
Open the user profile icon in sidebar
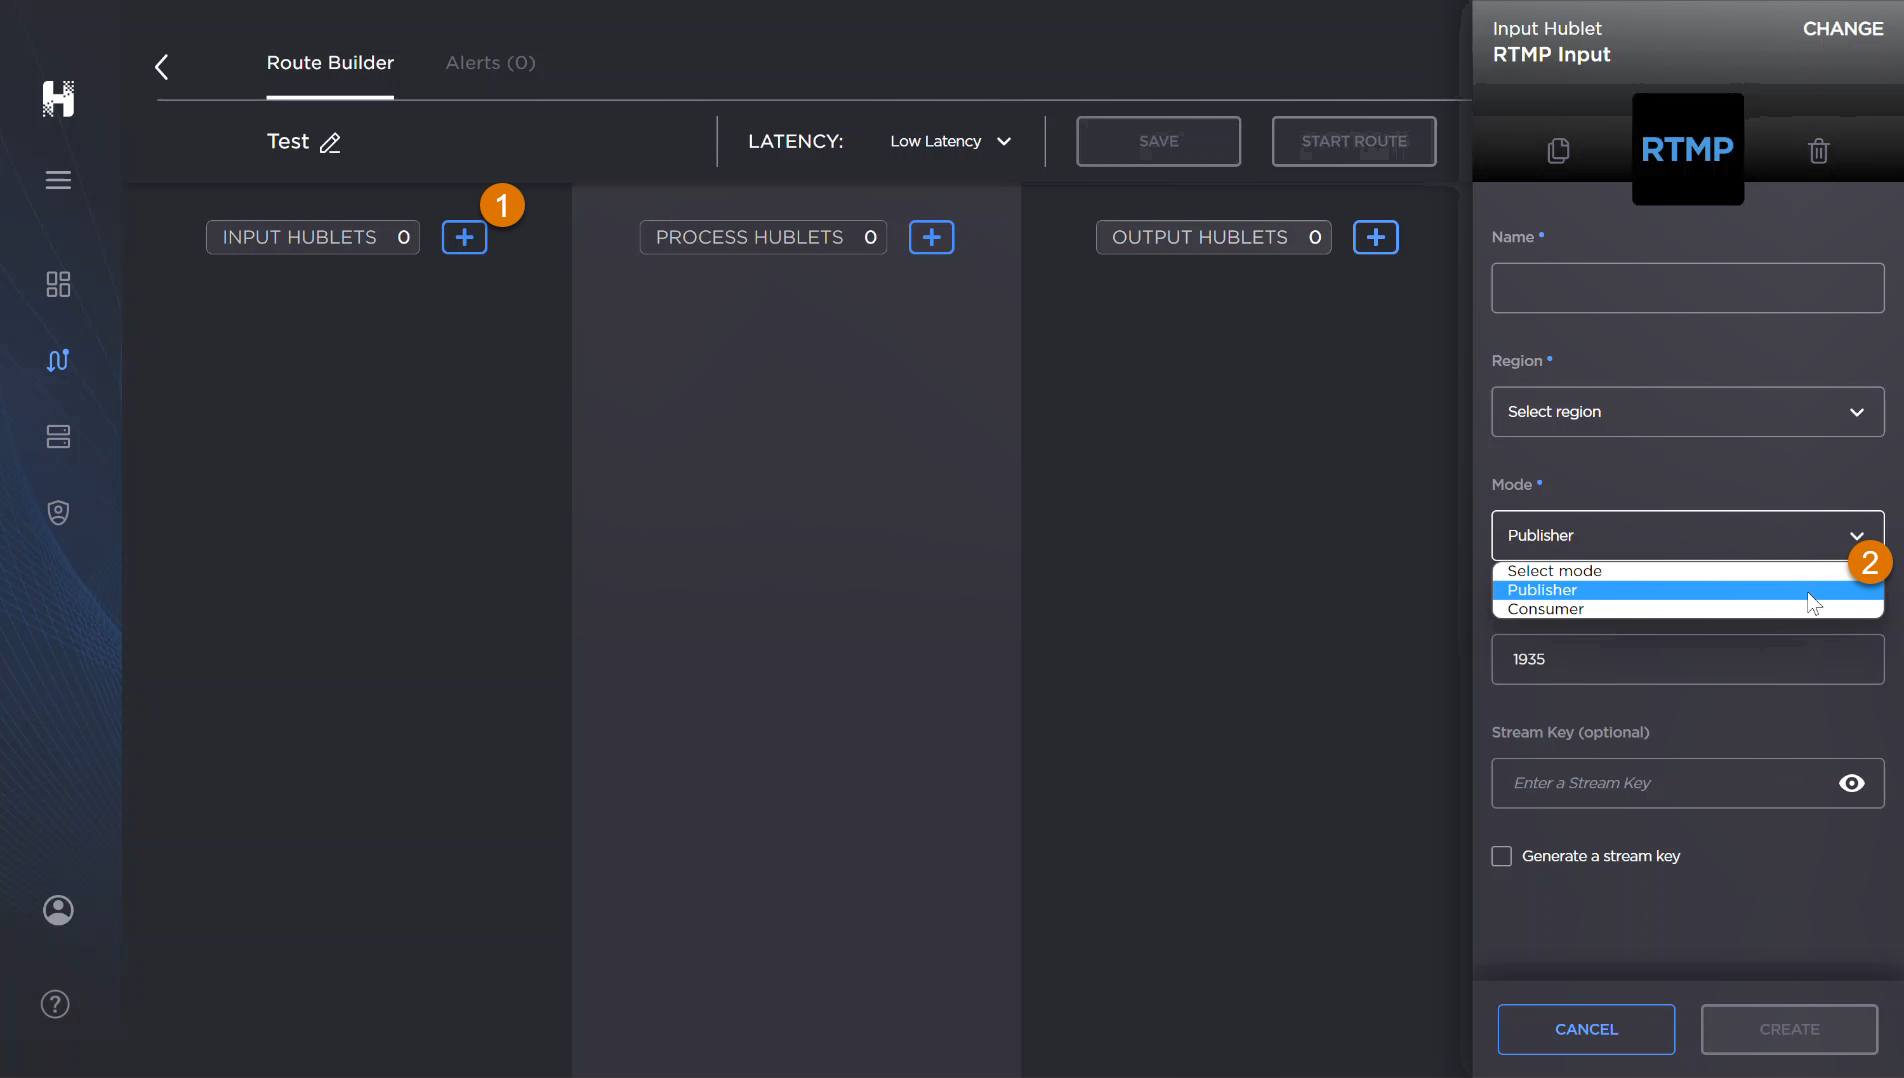click(x=57, y=910)
